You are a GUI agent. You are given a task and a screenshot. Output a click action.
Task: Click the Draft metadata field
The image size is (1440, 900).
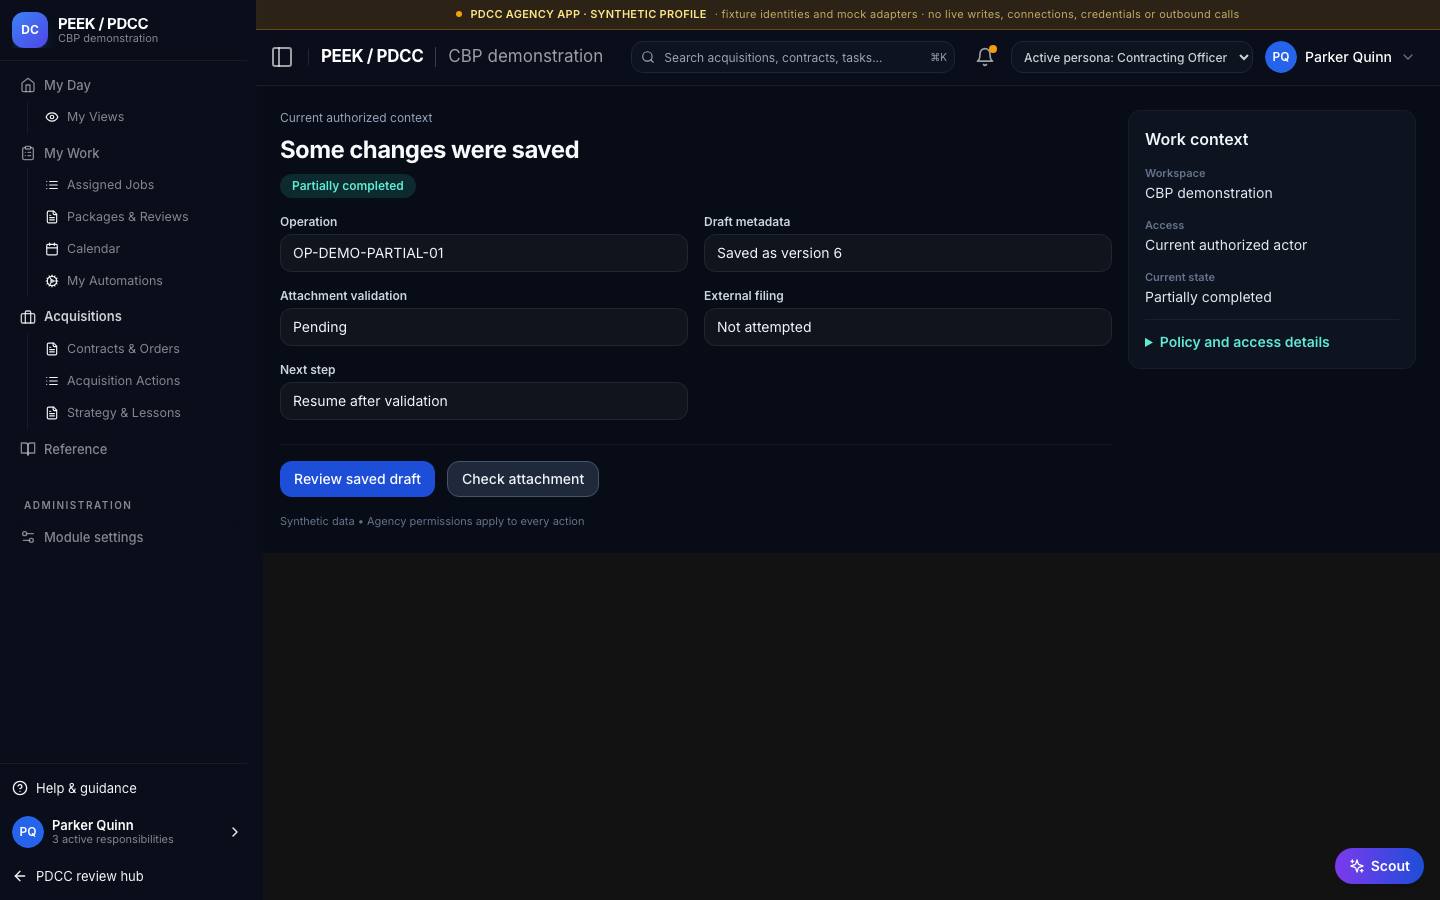coord(908,253)
